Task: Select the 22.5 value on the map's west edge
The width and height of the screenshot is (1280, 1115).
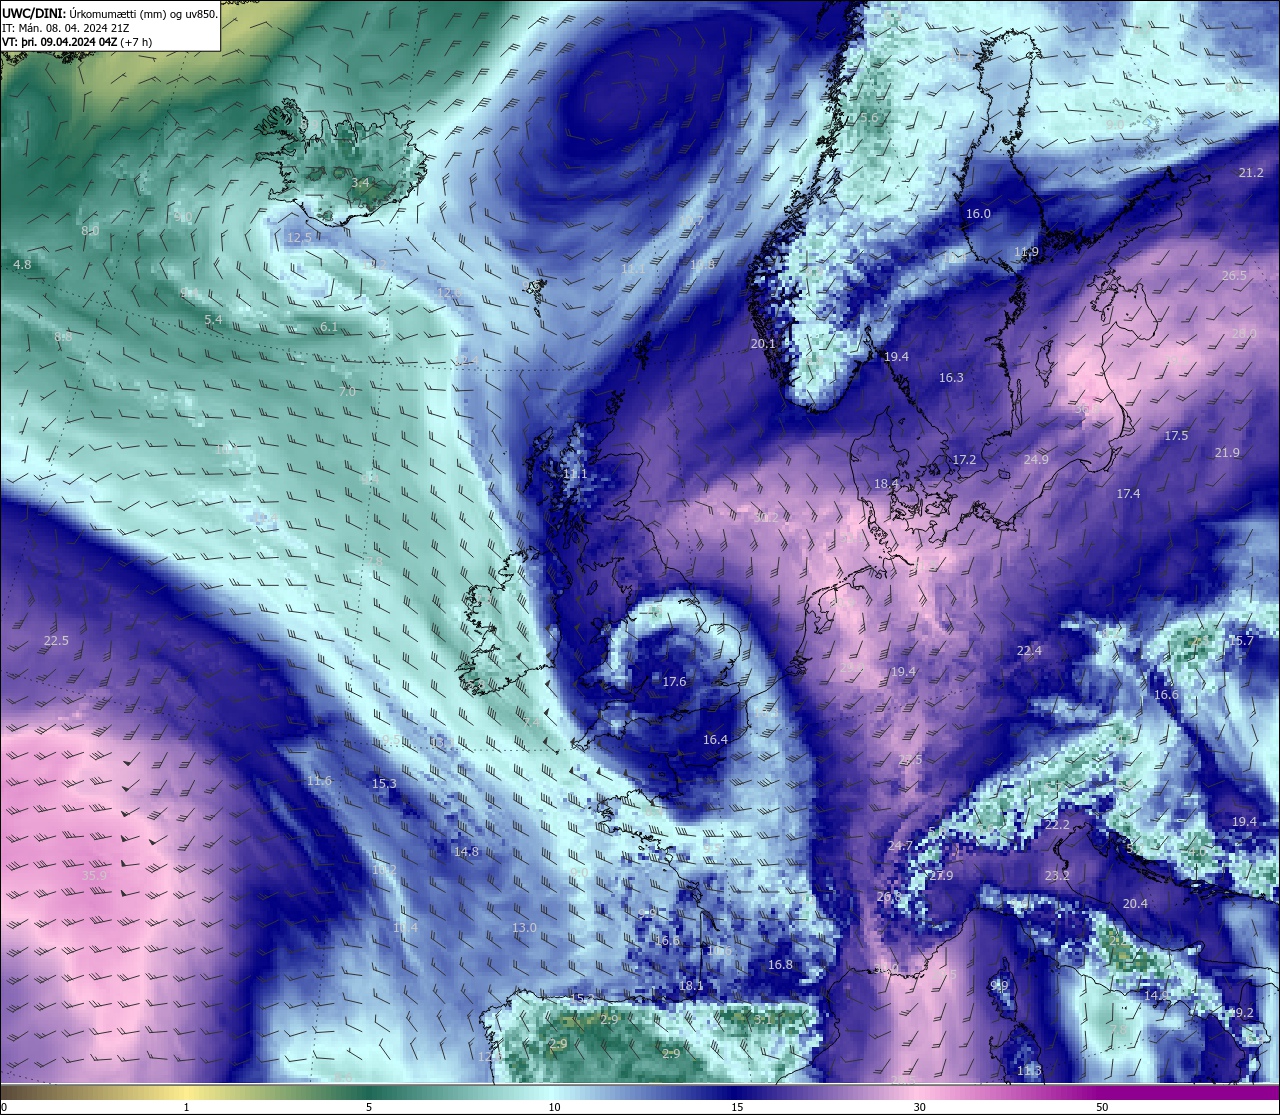Action: pyautogui.click(x=56, y=641)
